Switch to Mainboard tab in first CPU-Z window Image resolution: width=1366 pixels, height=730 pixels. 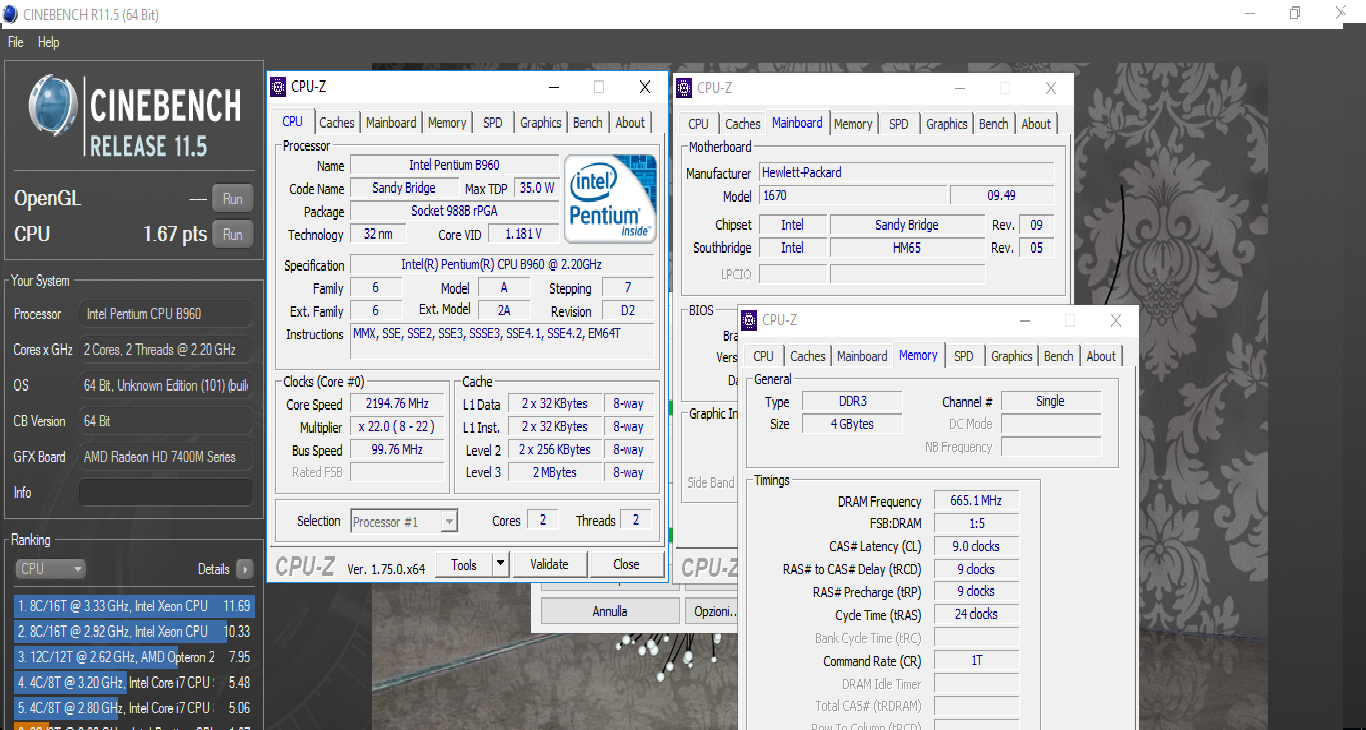[391, 123]
